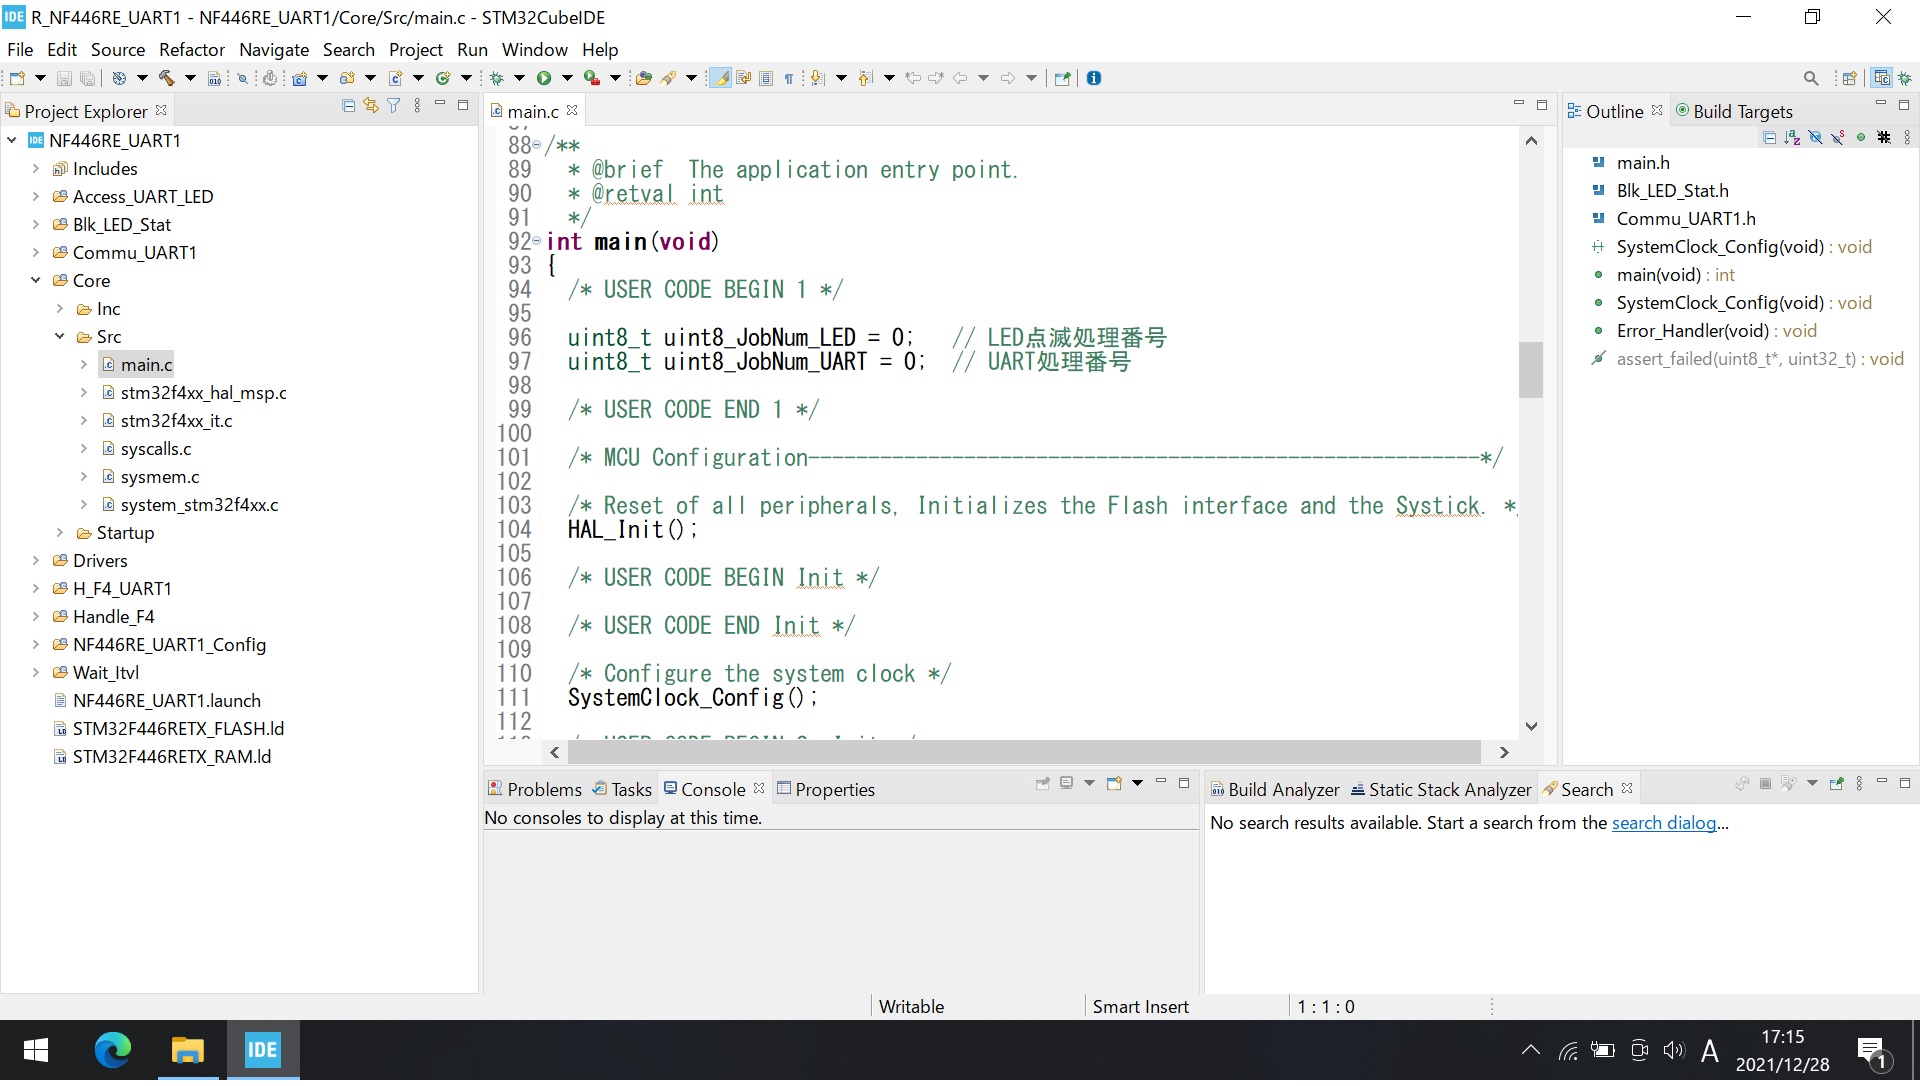This screenshot has width=1920, height=1086.
Task: Click the Static Stack Analyzer tab
Action: (x=1447, y=788)
